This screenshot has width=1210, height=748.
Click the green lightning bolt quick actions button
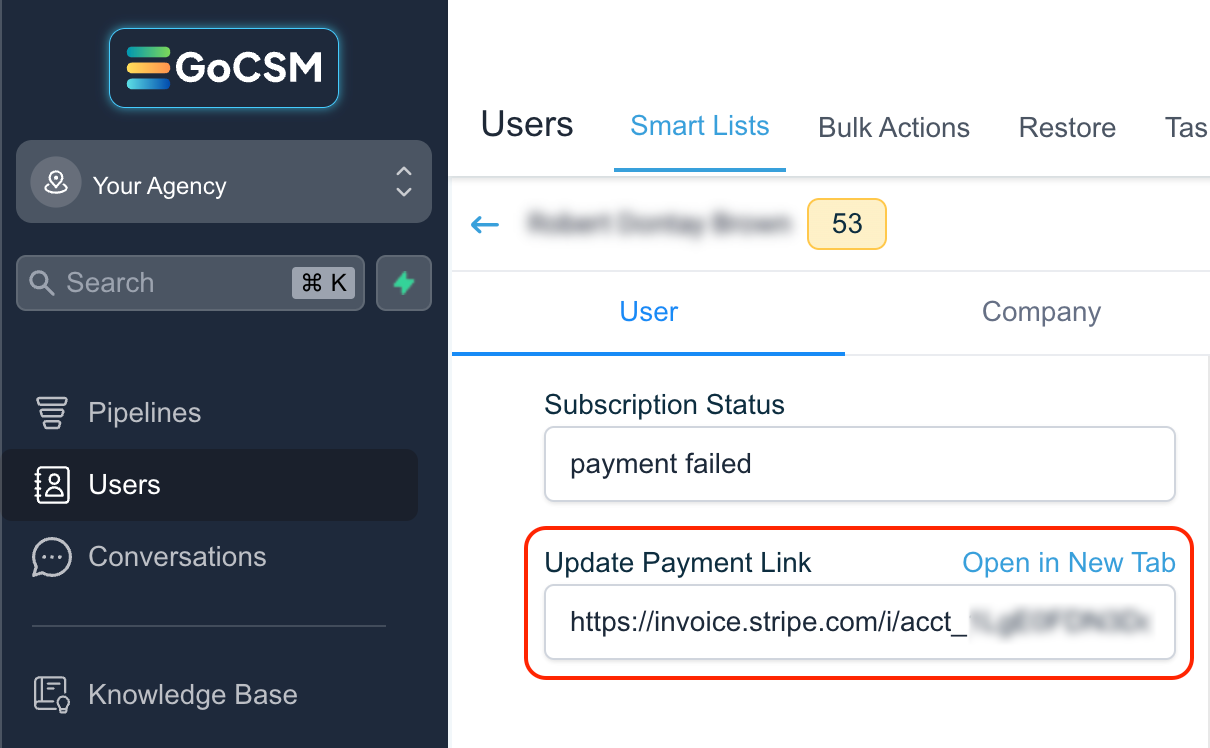point(404,283)
